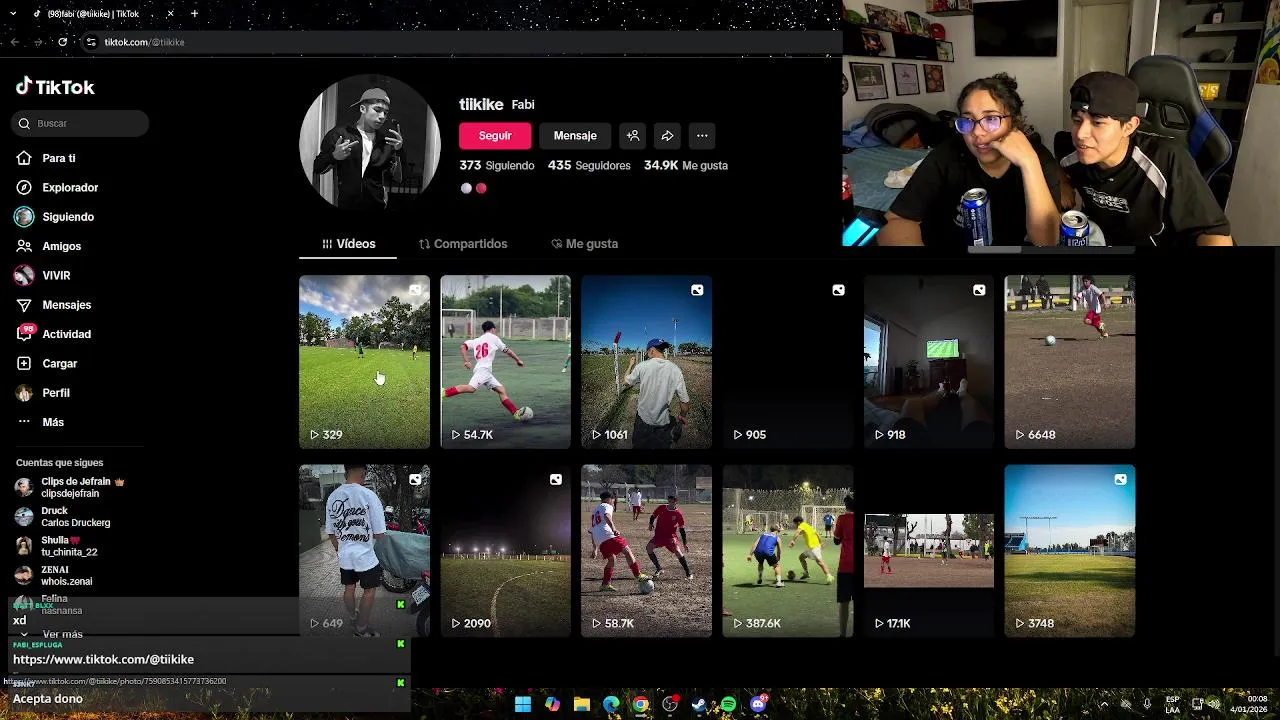Image resolution: width=1280 pixels, height=720 pixels.
Task: Open VIVIR live section
Action: click(56, 275)
